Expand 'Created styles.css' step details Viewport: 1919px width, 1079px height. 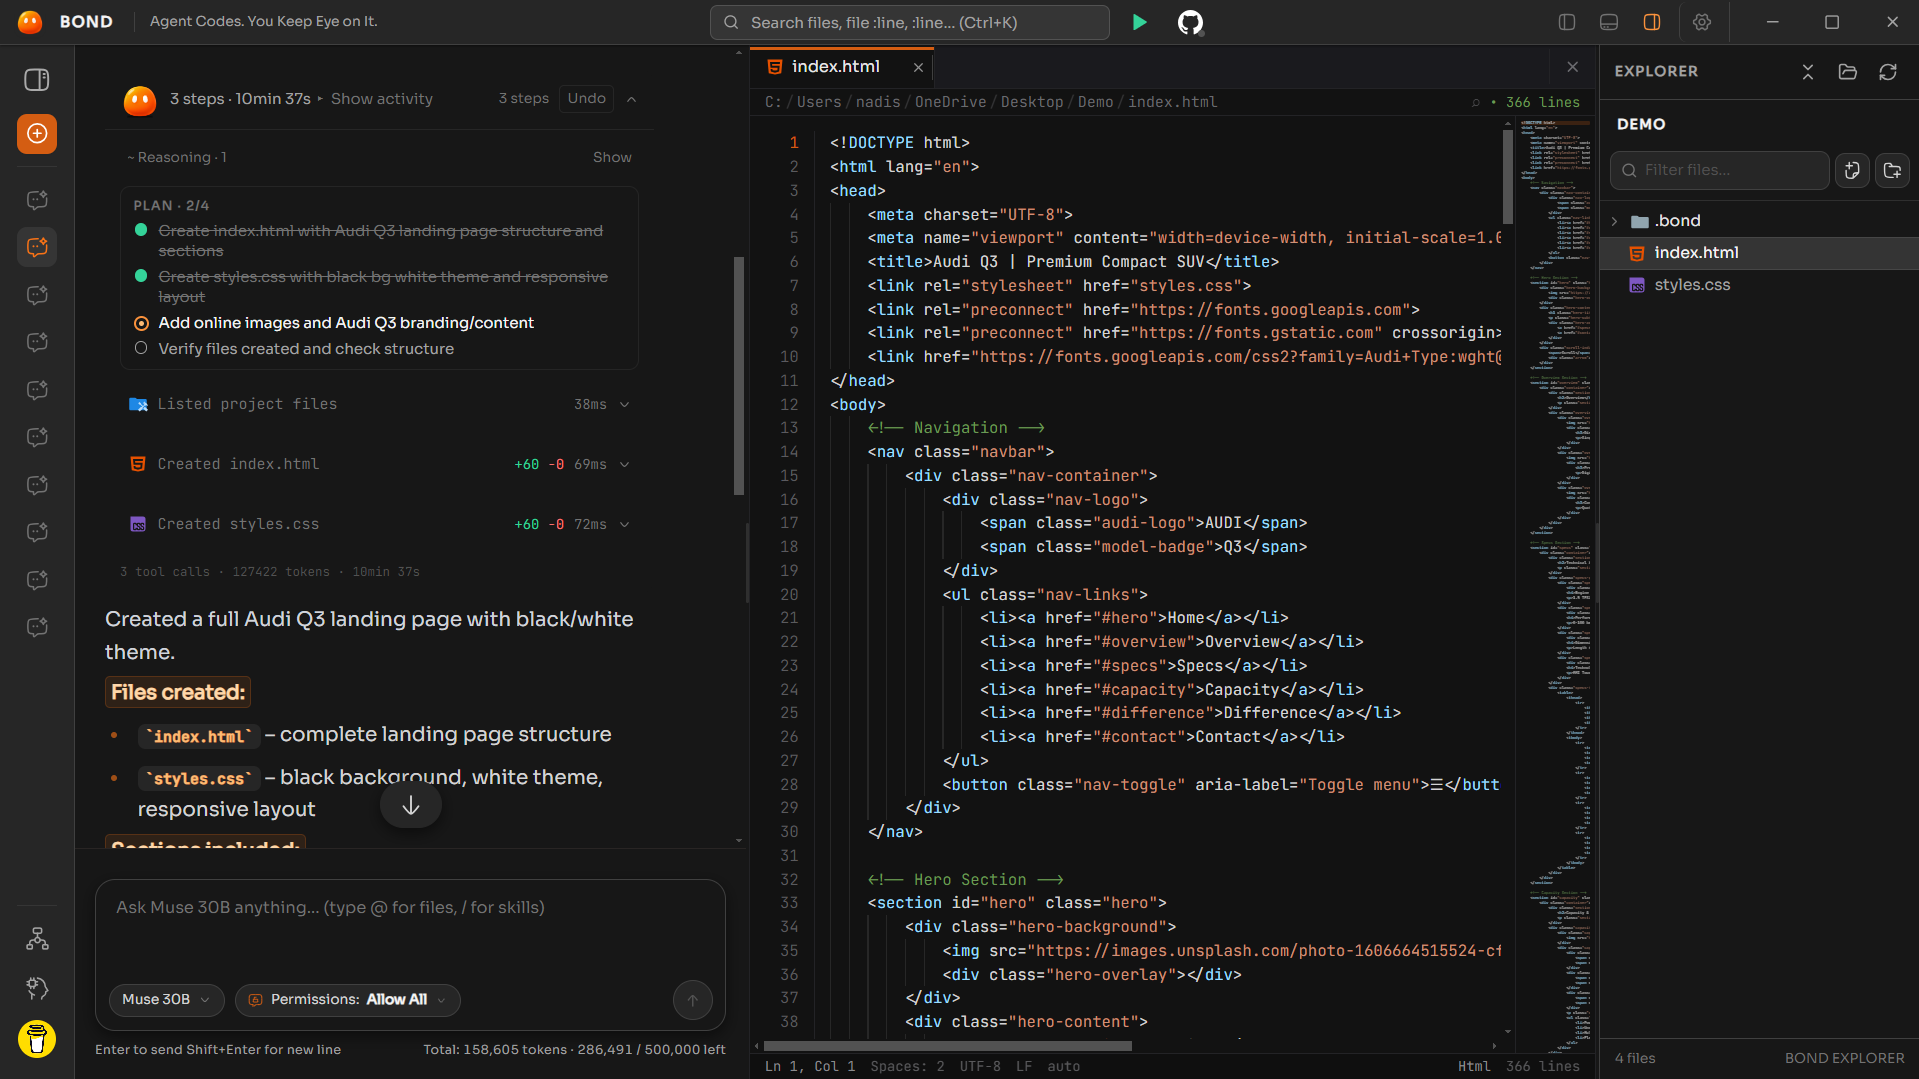pos(625,525)
